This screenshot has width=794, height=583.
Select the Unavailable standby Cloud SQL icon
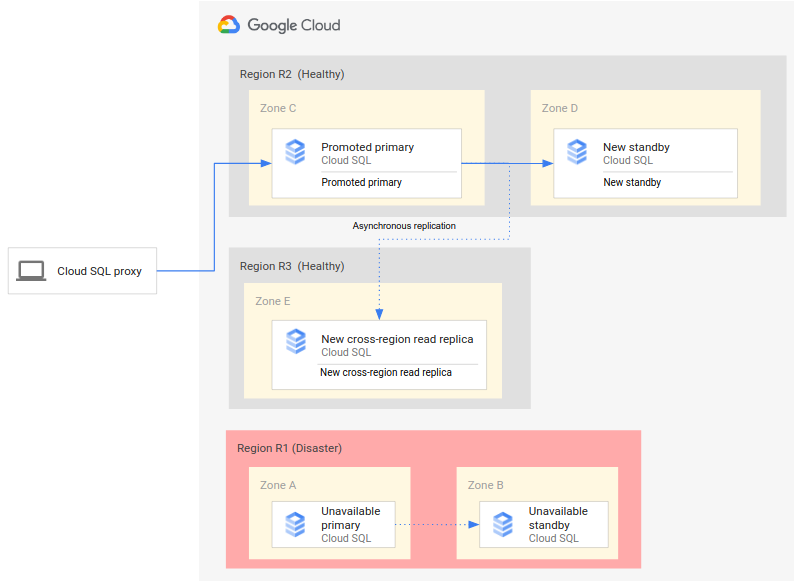click(x=502, y=524)
